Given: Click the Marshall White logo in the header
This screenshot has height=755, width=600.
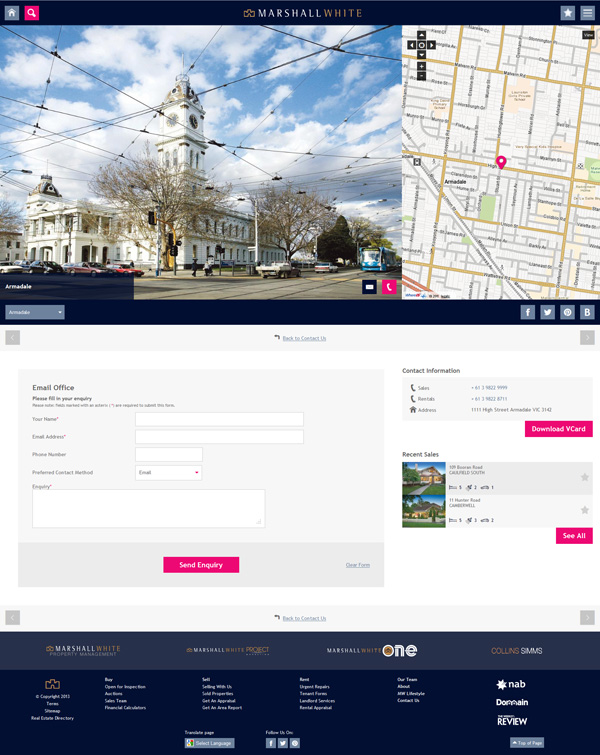Looking at the screenshot, I should (302, 13).
